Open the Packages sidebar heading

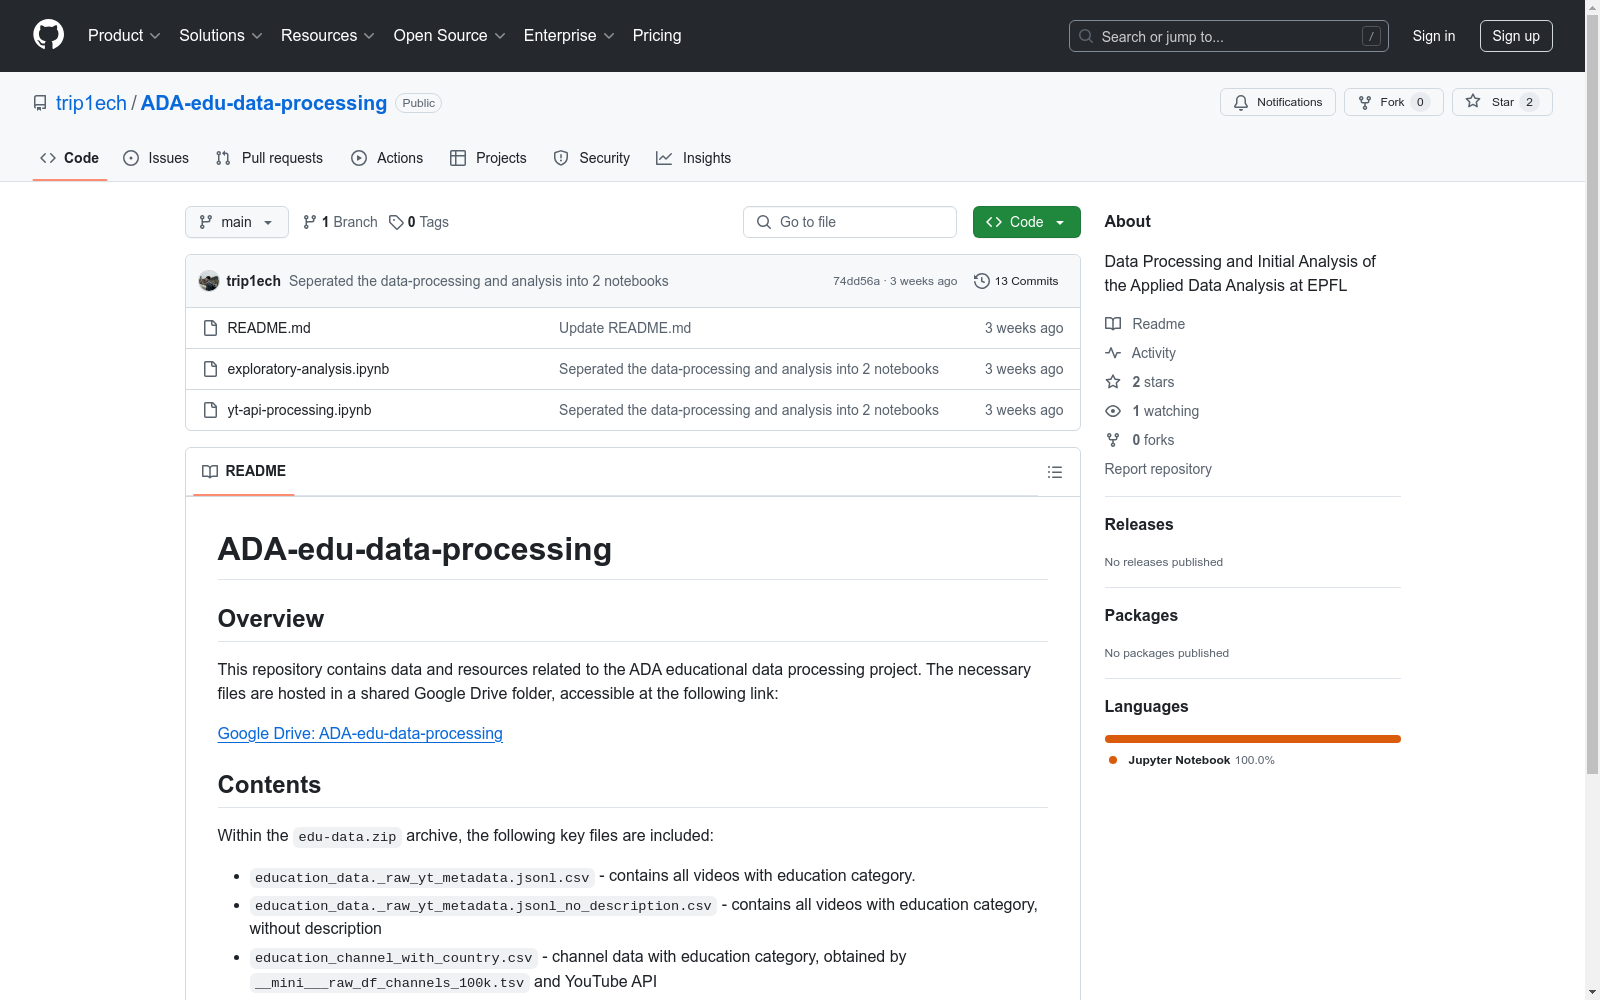[1141, 615]
